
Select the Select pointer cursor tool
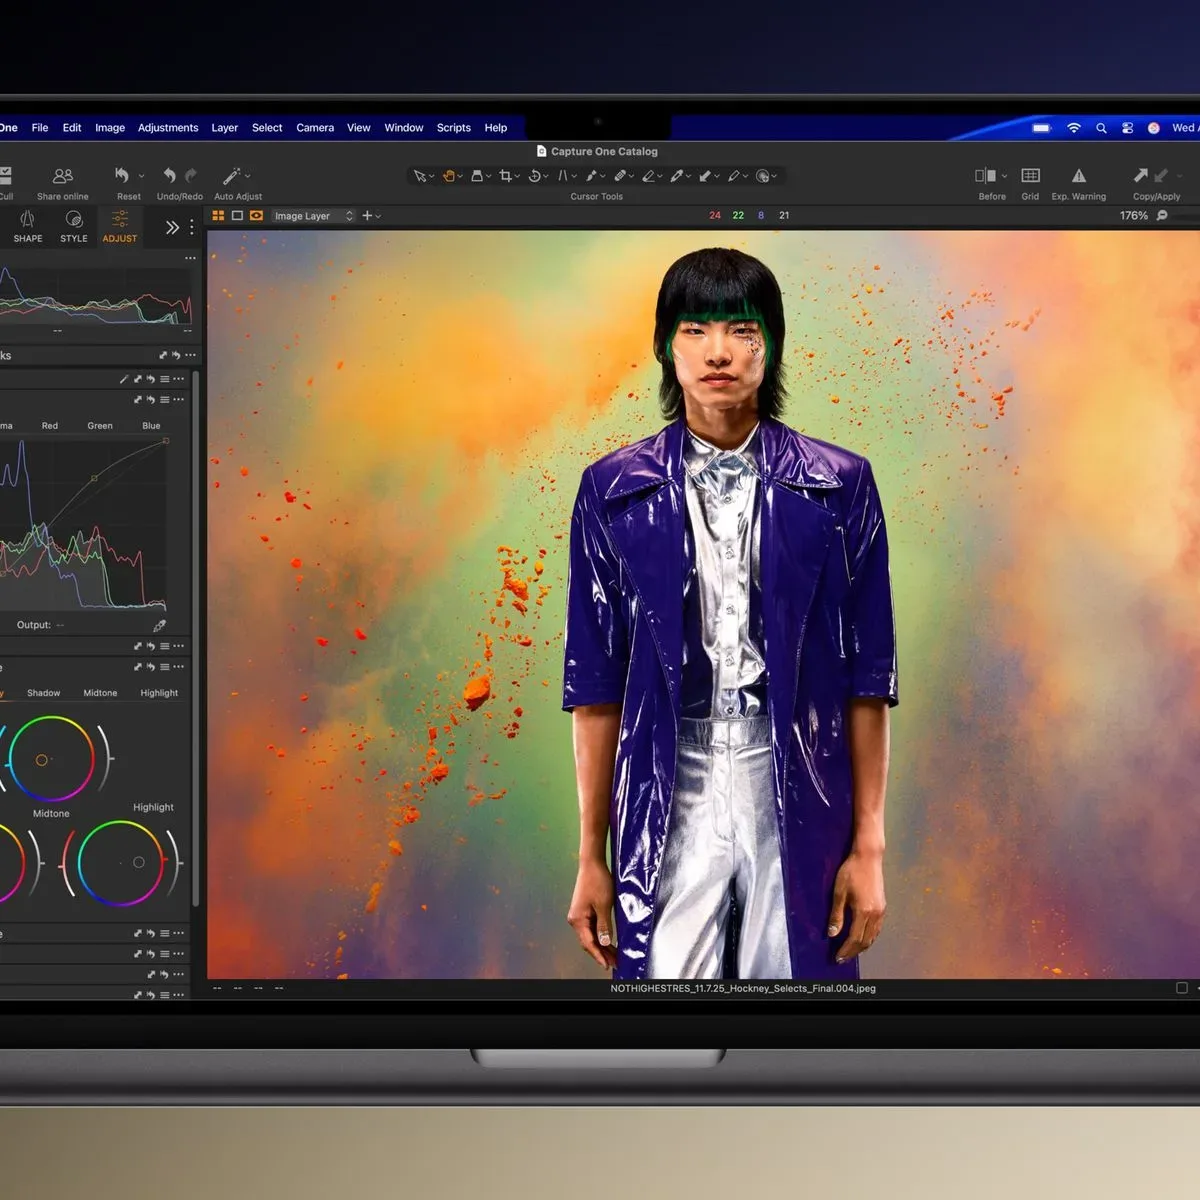click(x=419, y=176)
